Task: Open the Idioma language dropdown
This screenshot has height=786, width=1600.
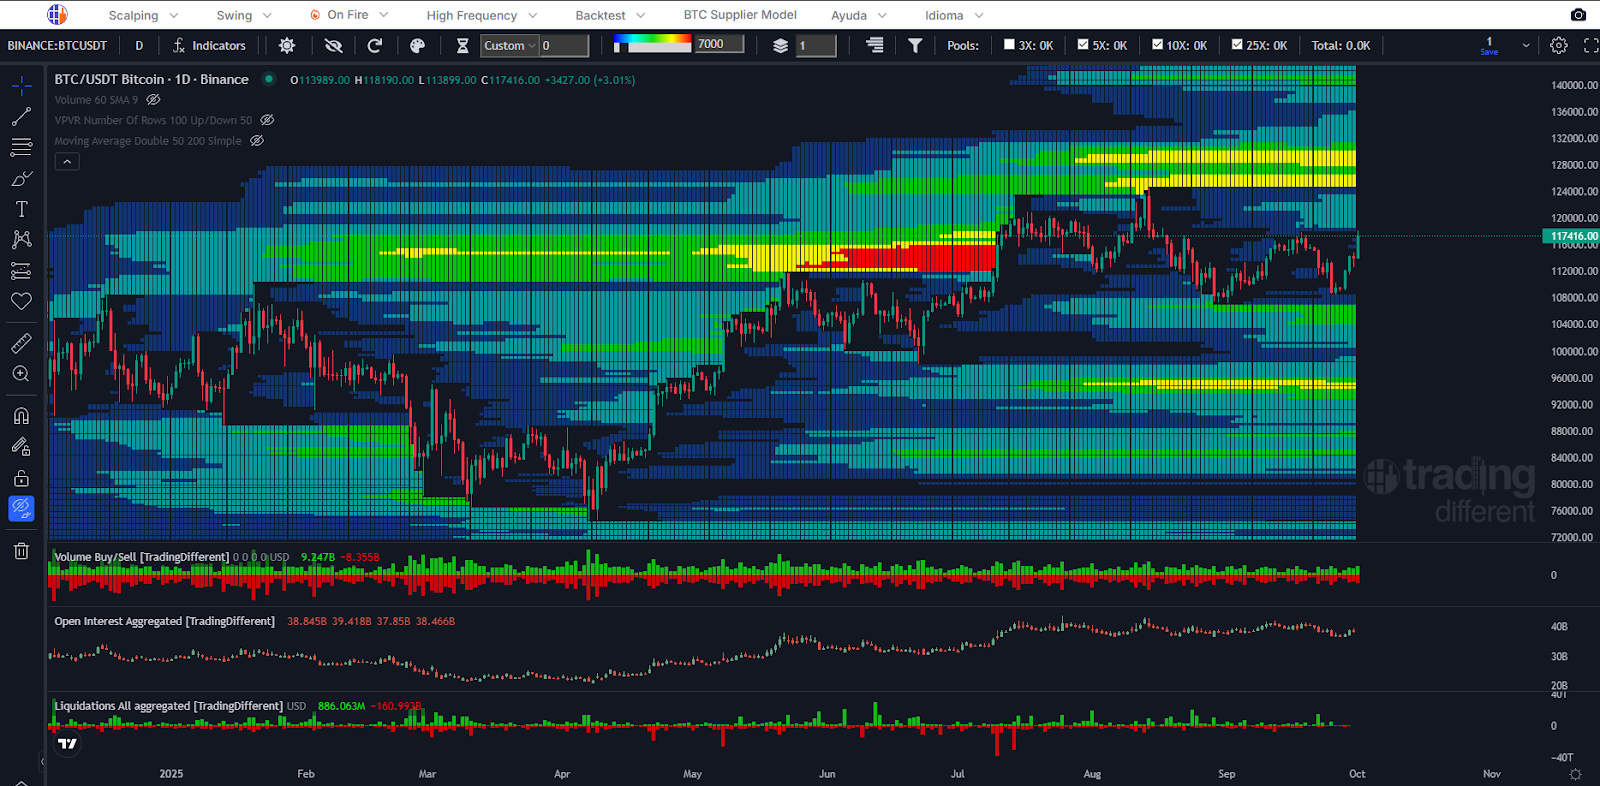Action: 954,15
